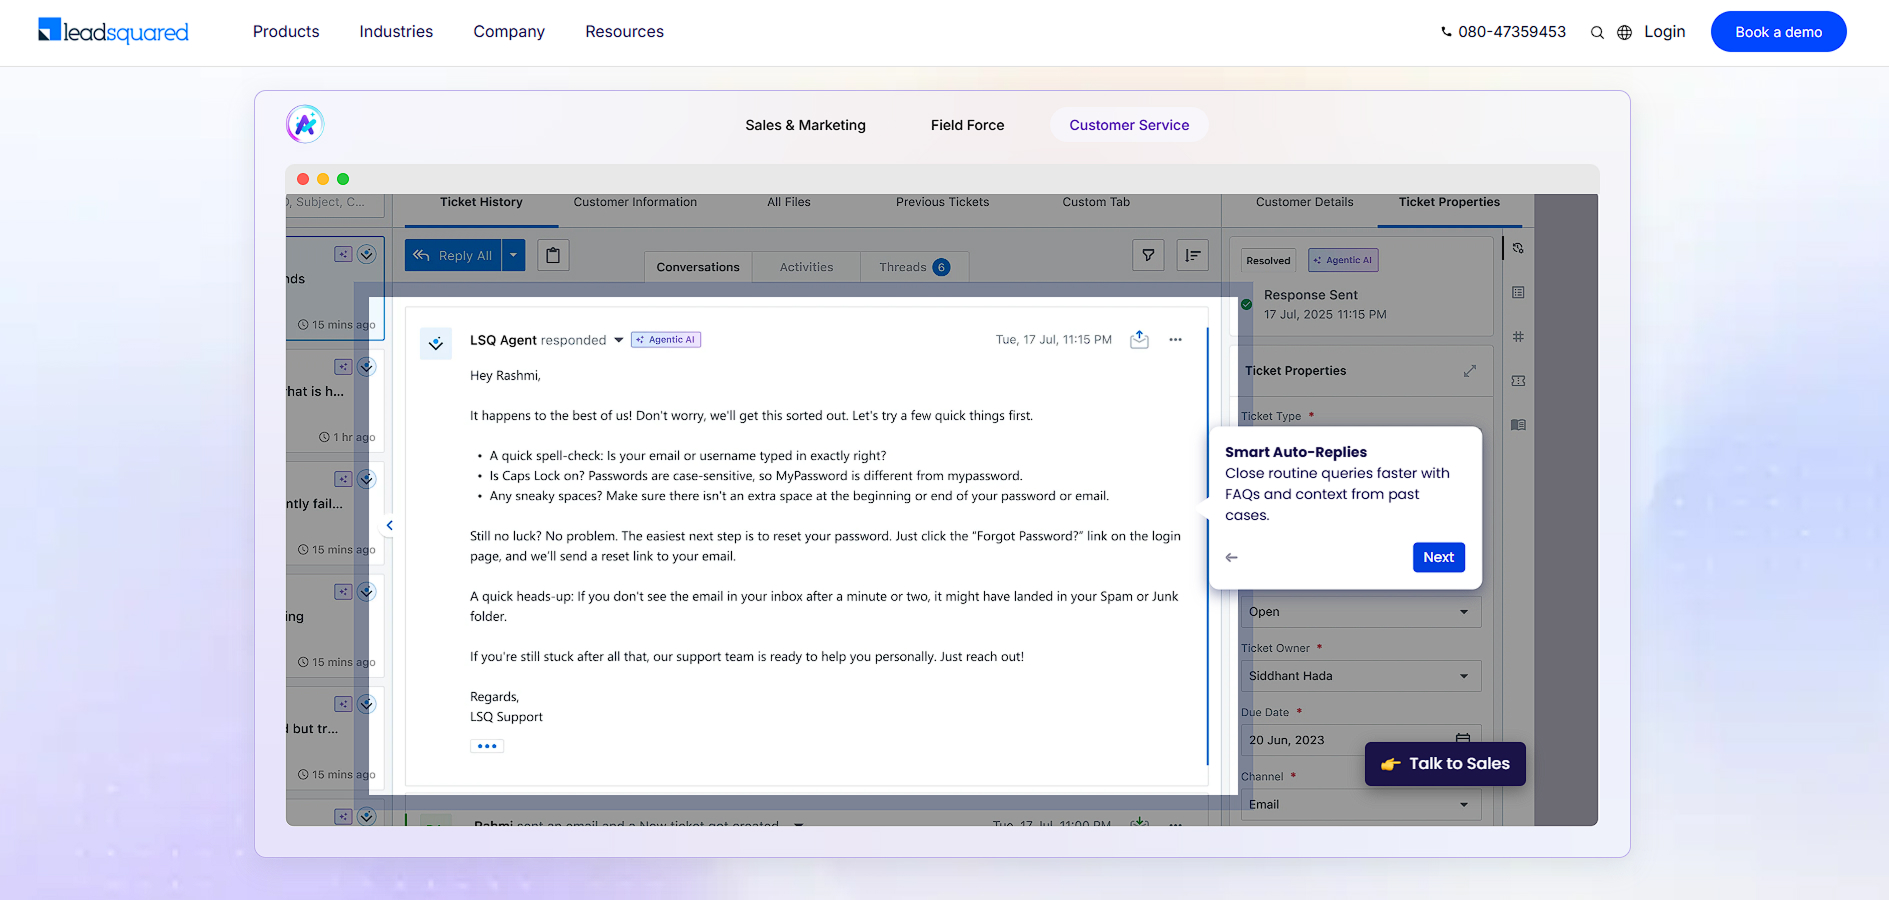1889x900 pixels.
Task: Open the All Files tab
Action: pos(789,202)
